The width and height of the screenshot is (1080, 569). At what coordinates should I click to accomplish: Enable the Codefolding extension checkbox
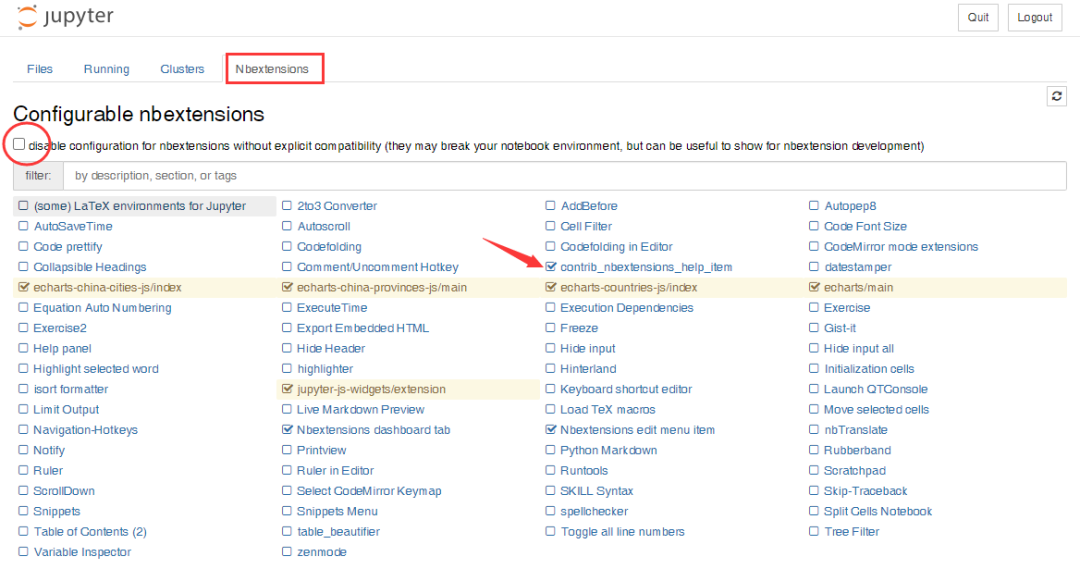tap(287, 247)
